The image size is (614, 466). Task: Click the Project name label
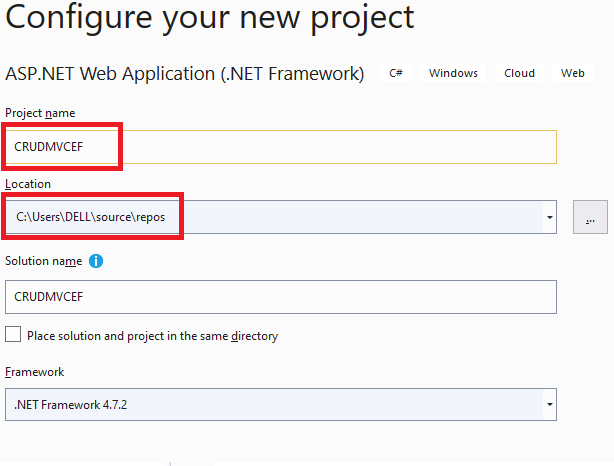pos(40,113)
